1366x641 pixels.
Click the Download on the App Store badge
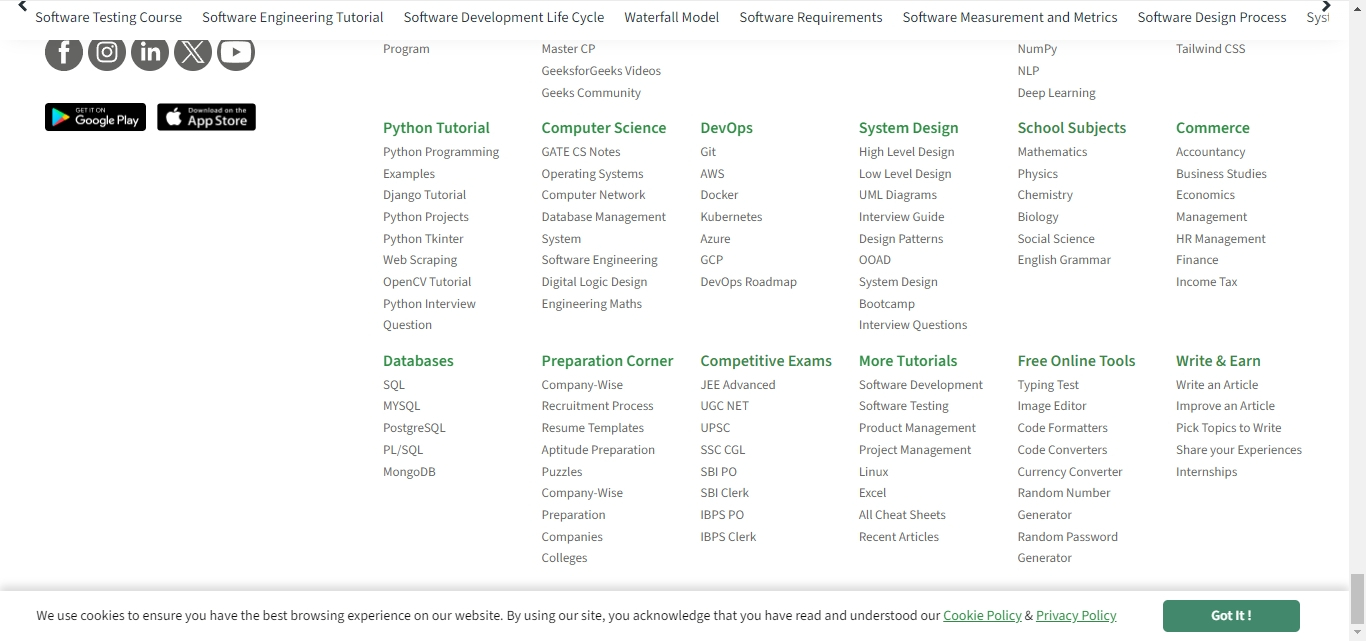point(206,117)
